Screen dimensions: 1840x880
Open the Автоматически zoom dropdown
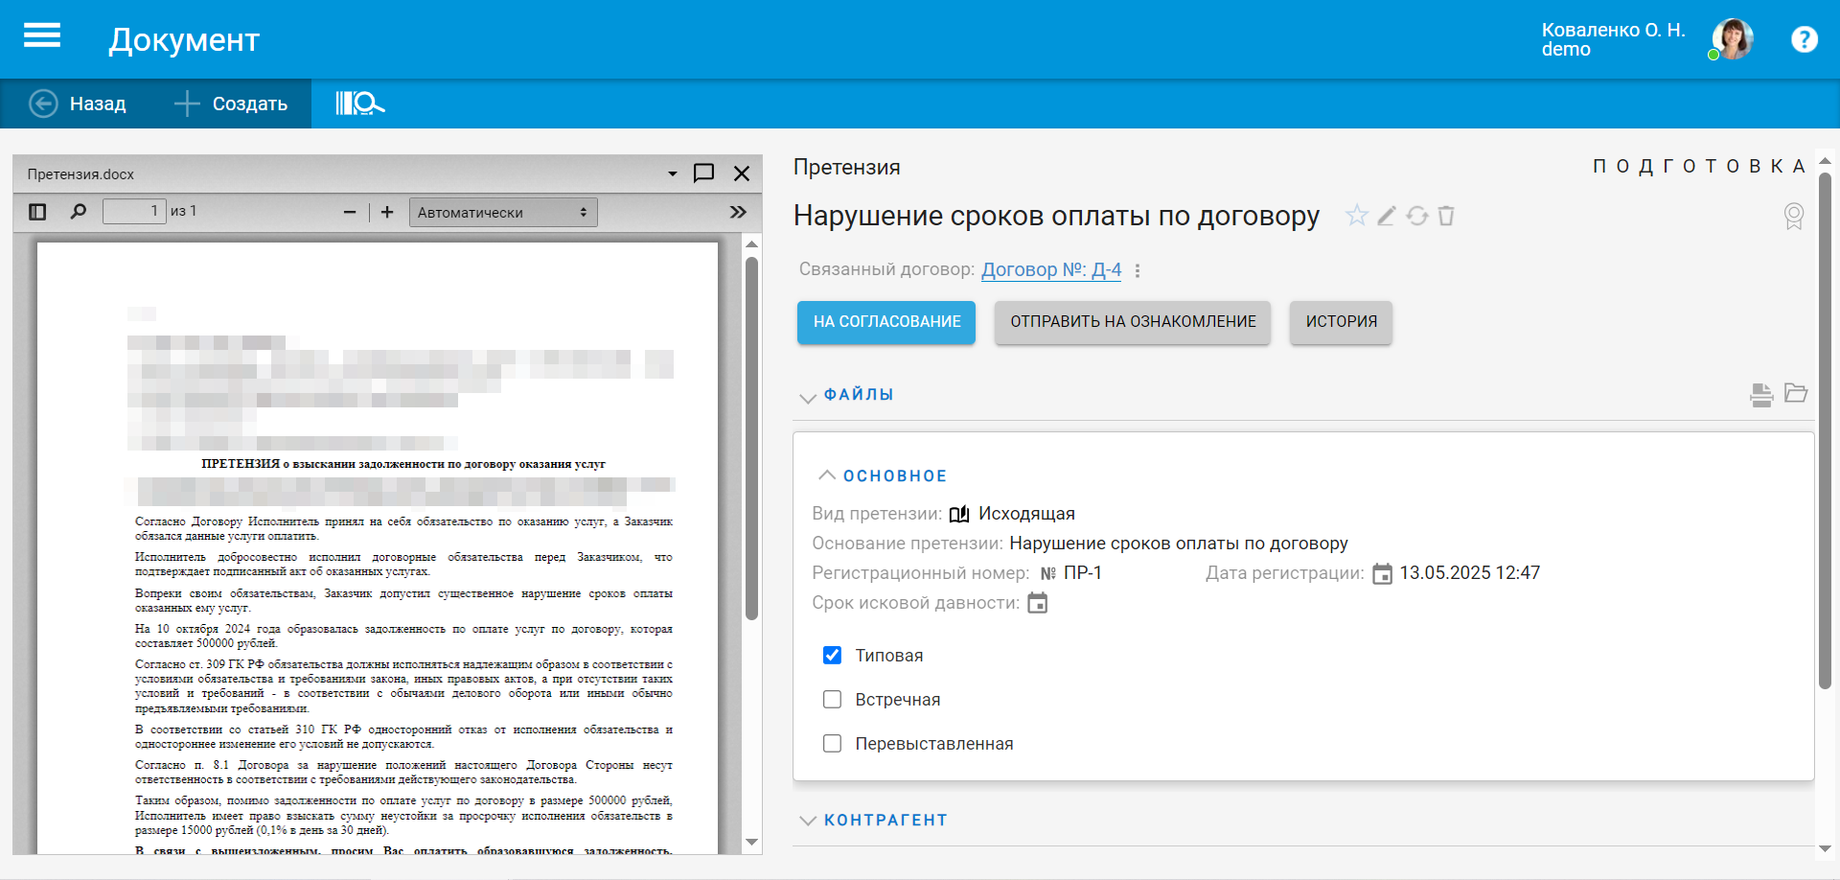pos(503,212)
